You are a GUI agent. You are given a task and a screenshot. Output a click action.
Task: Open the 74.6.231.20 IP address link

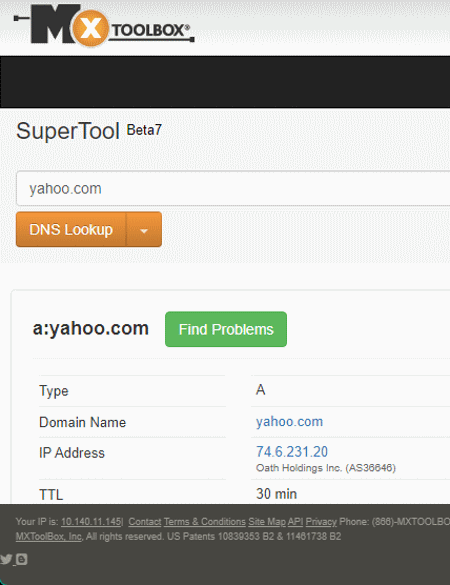tap(292, 451)
